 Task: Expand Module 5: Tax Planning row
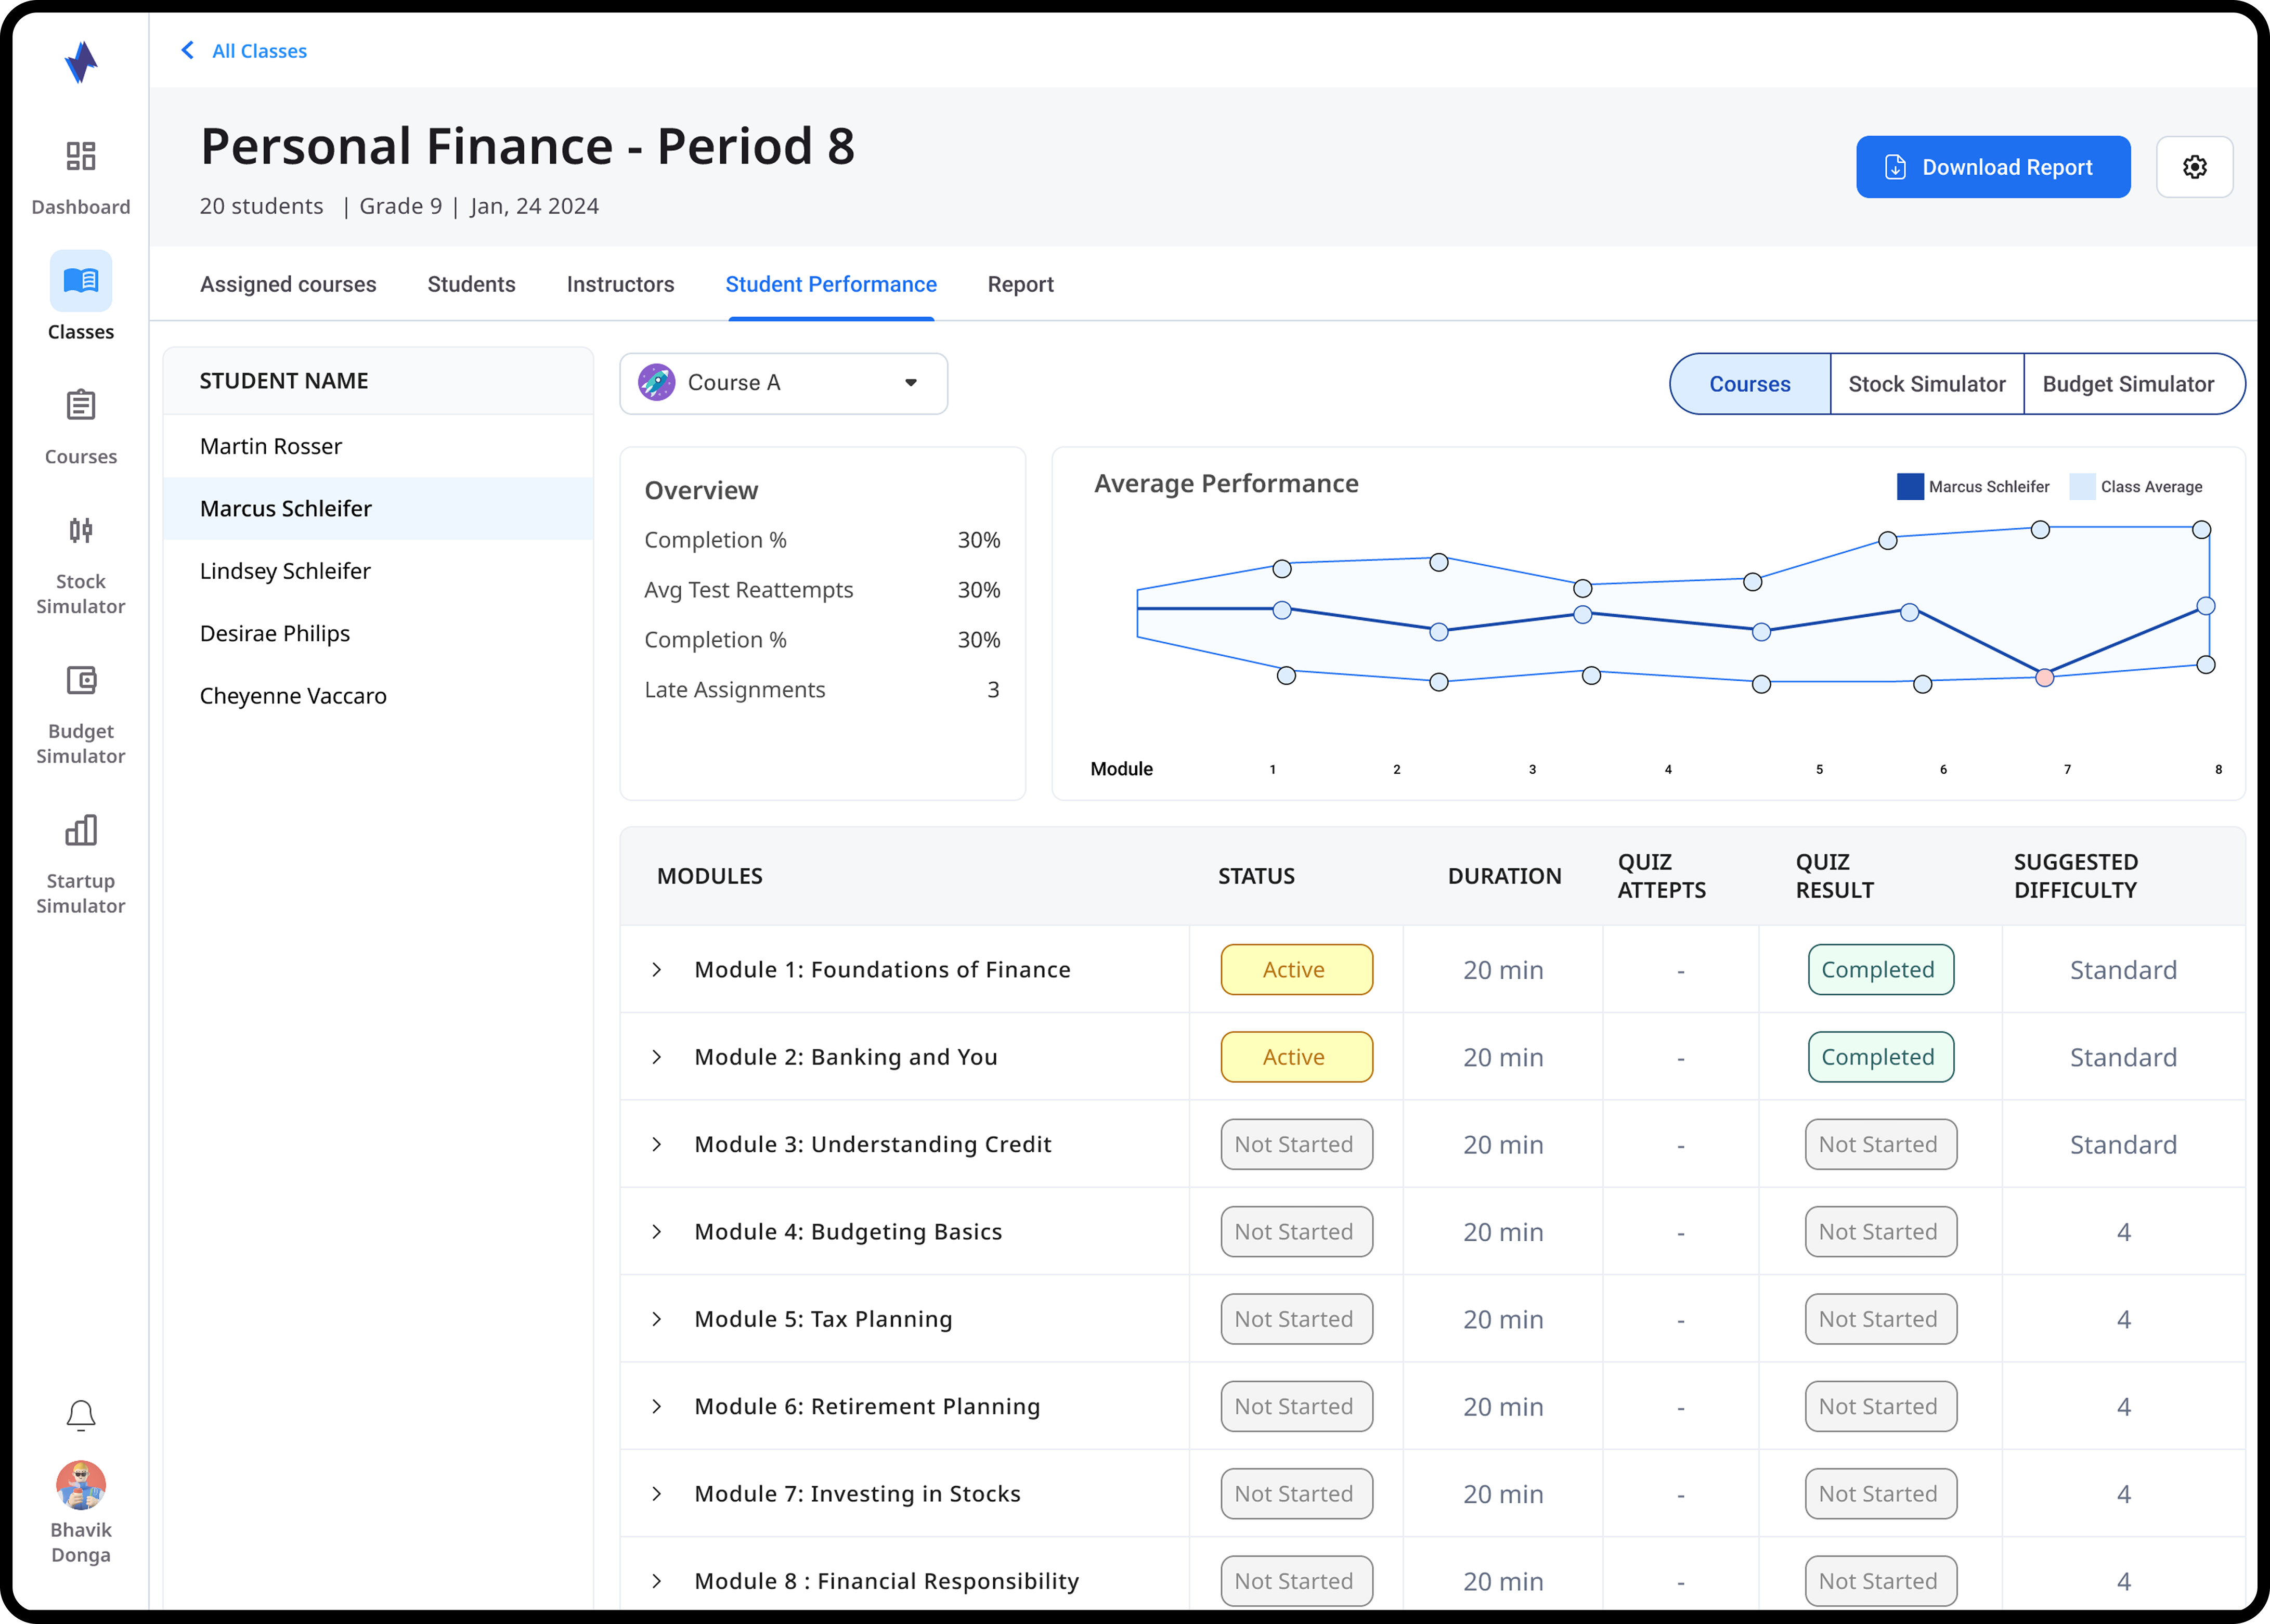pyautogui.click(x=657, y=1319)
